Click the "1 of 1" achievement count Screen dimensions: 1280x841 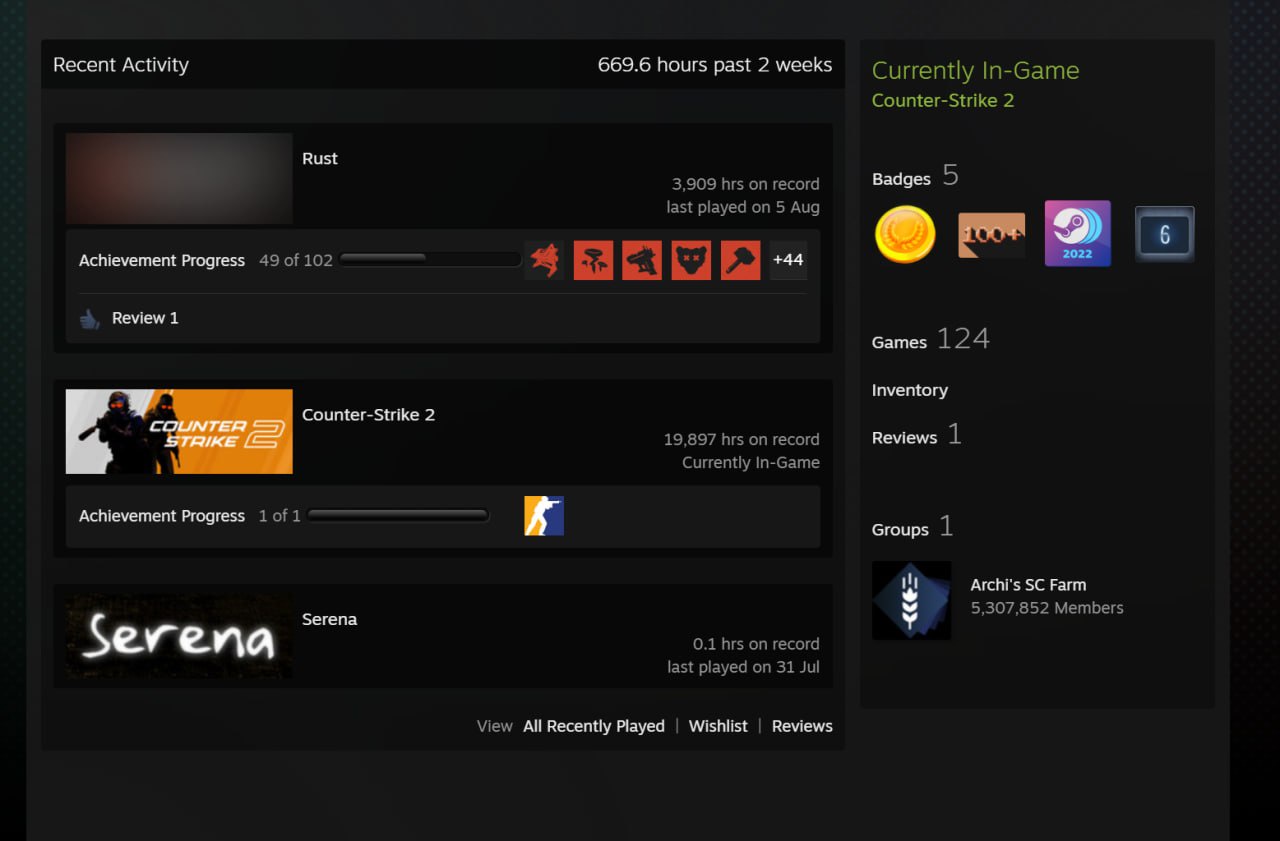click(280, 516)
